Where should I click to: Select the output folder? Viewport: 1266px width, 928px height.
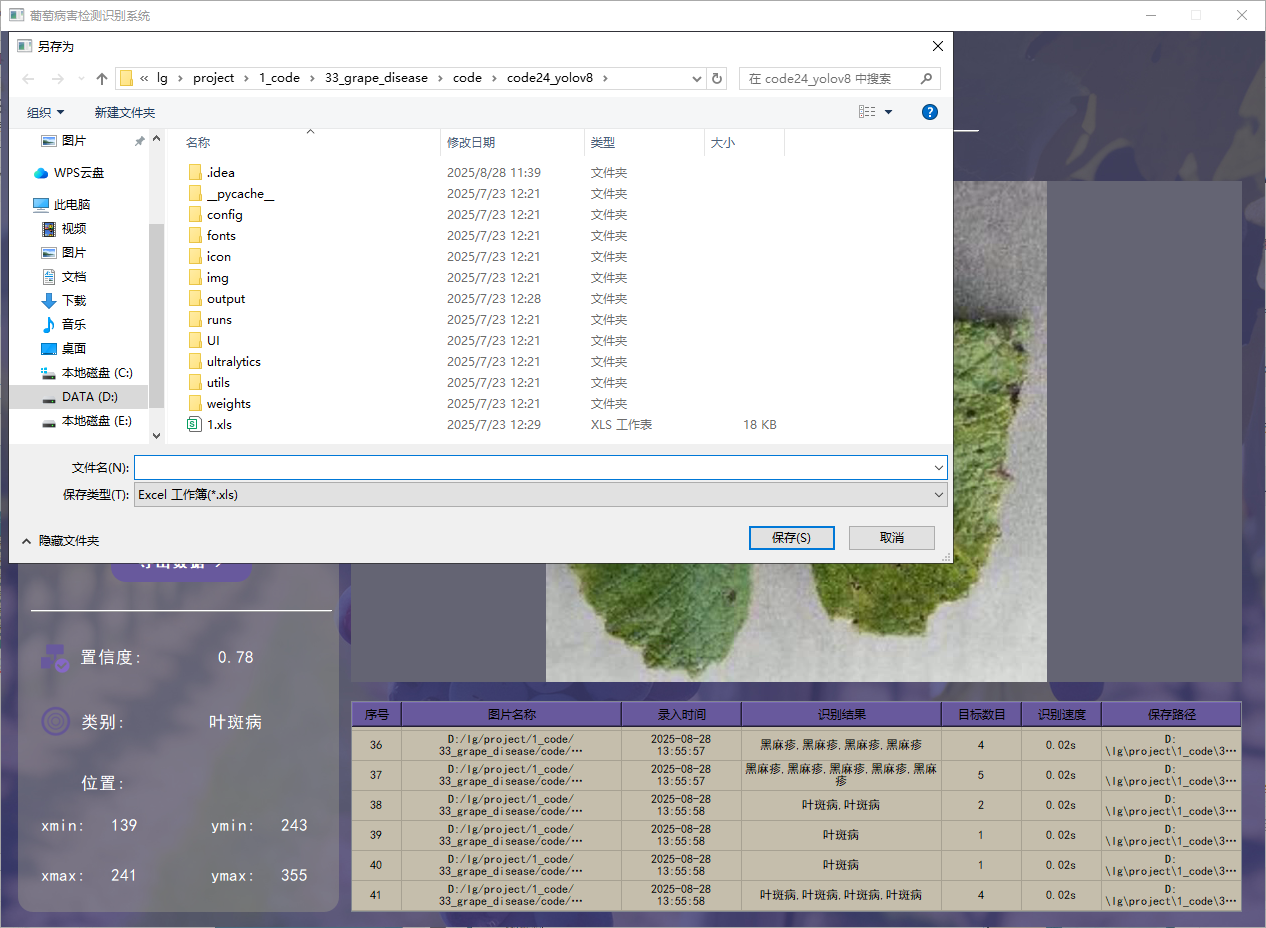[216, 299]
